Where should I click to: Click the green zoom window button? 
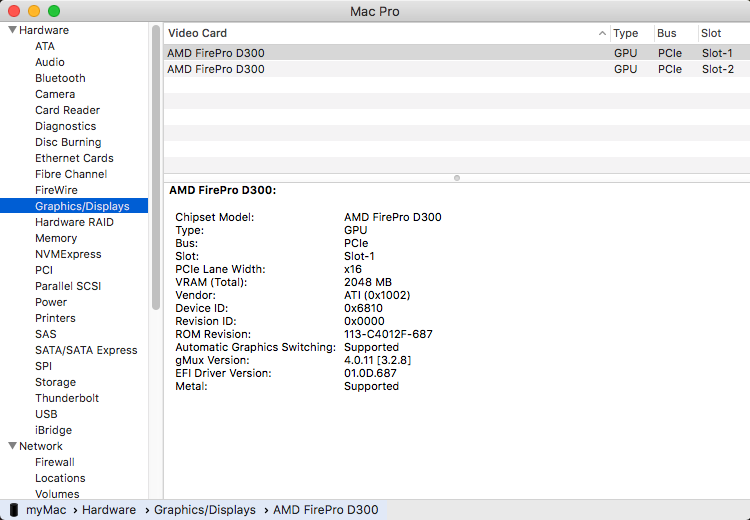[54, 11]
